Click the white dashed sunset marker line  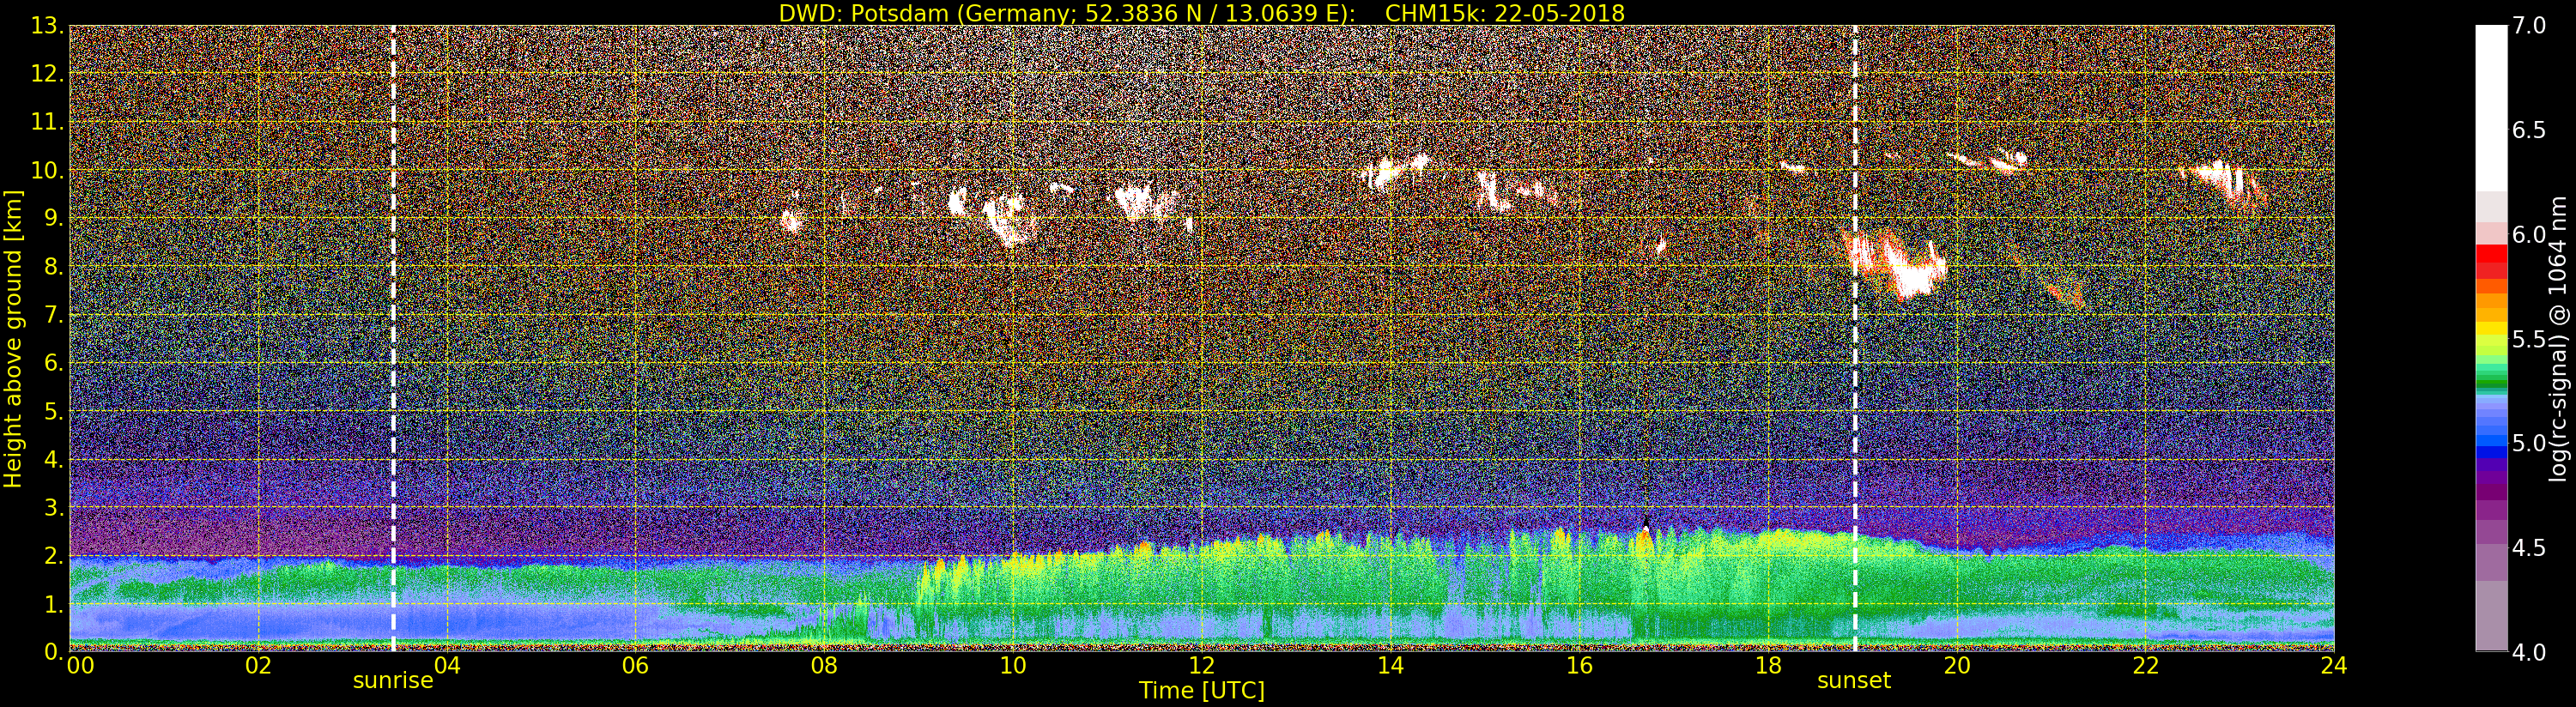tap(1855, 338)
